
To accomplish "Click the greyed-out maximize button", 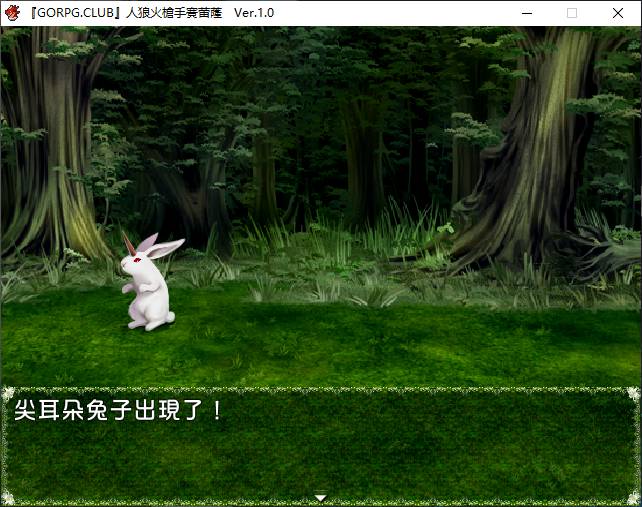I will [572, 12].
